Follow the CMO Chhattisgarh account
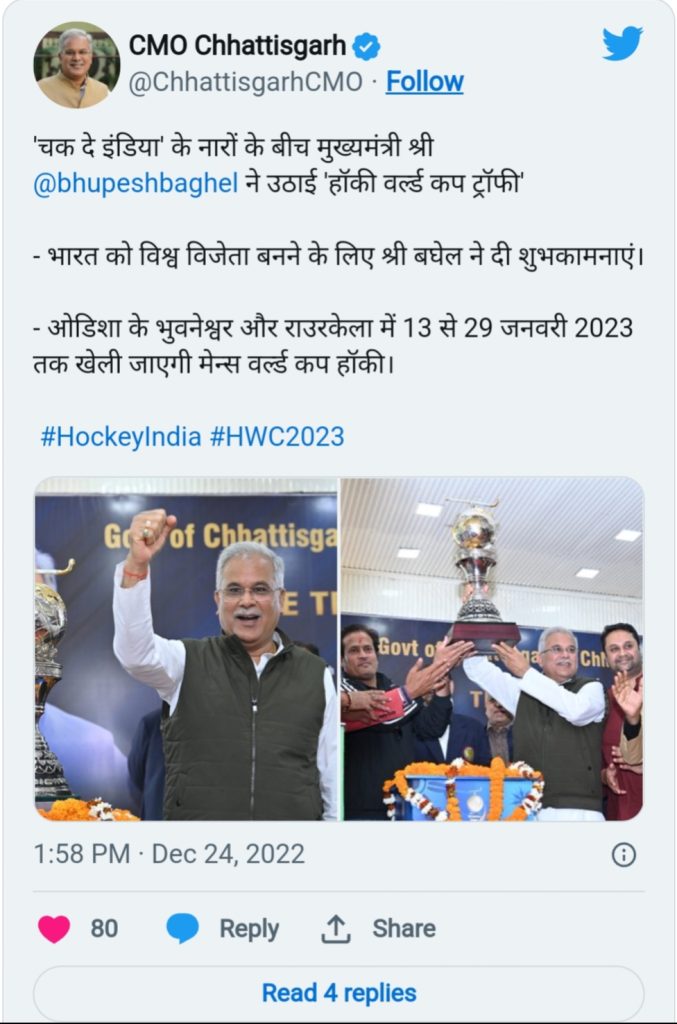 (x=424, y=82)
